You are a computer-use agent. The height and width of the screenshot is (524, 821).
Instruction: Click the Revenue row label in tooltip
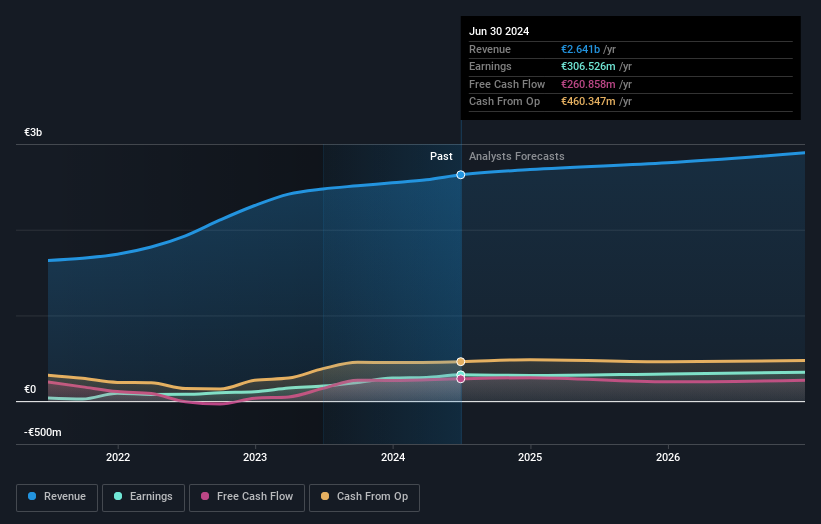click(x=490, y=49)
